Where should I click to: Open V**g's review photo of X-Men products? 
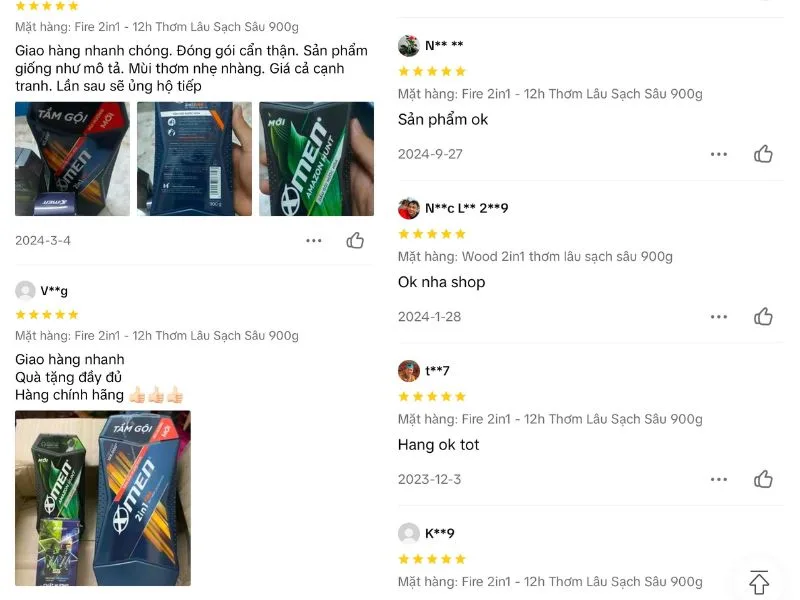pyautogui.click(x=103, y=498)
